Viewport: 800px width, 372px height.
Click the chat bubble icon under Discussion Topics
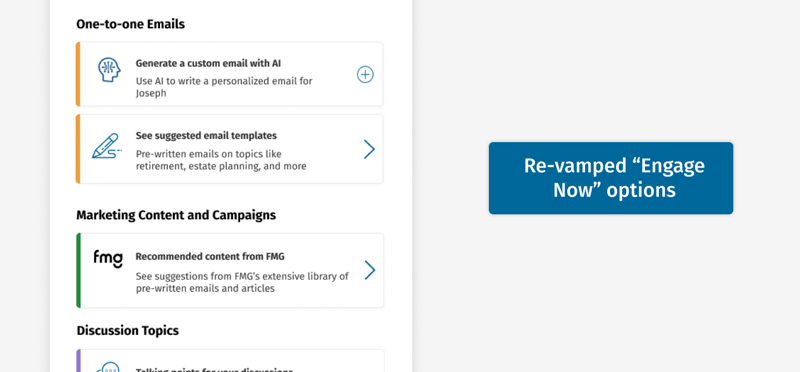click(108, 367)
